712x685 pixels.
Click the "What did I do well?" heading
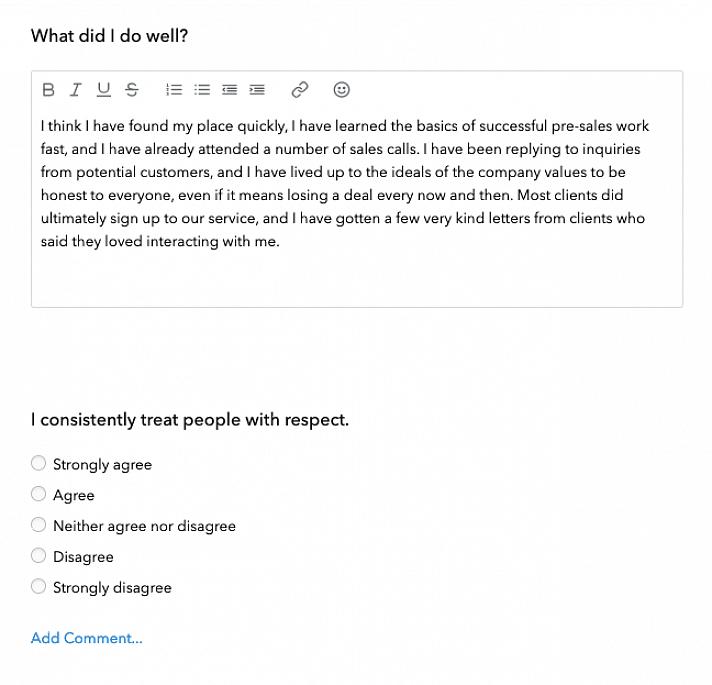point(110,36)
